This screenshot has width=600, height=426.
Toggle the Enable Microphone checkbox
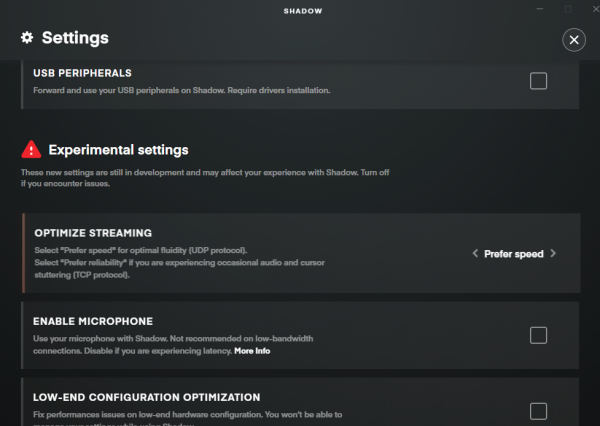[x=538, y=335]
